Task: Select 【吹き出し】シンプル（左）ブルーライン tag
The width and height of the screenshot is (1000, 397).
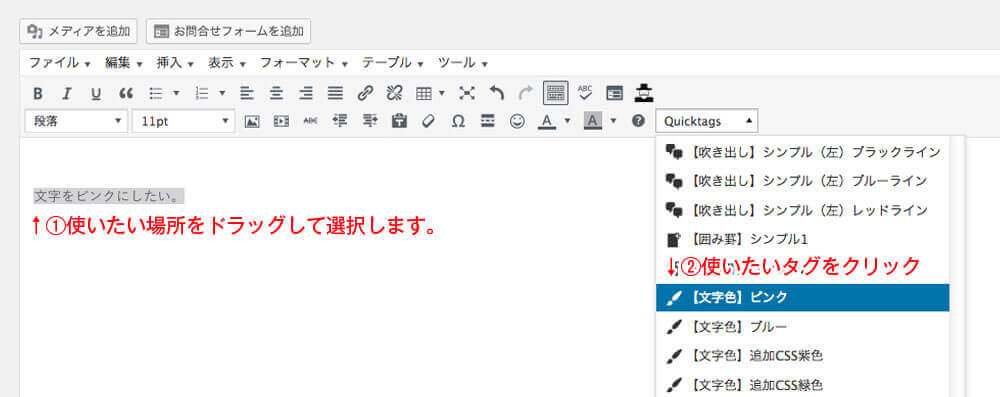Action: pyautogui.click(x=802, y=181)
